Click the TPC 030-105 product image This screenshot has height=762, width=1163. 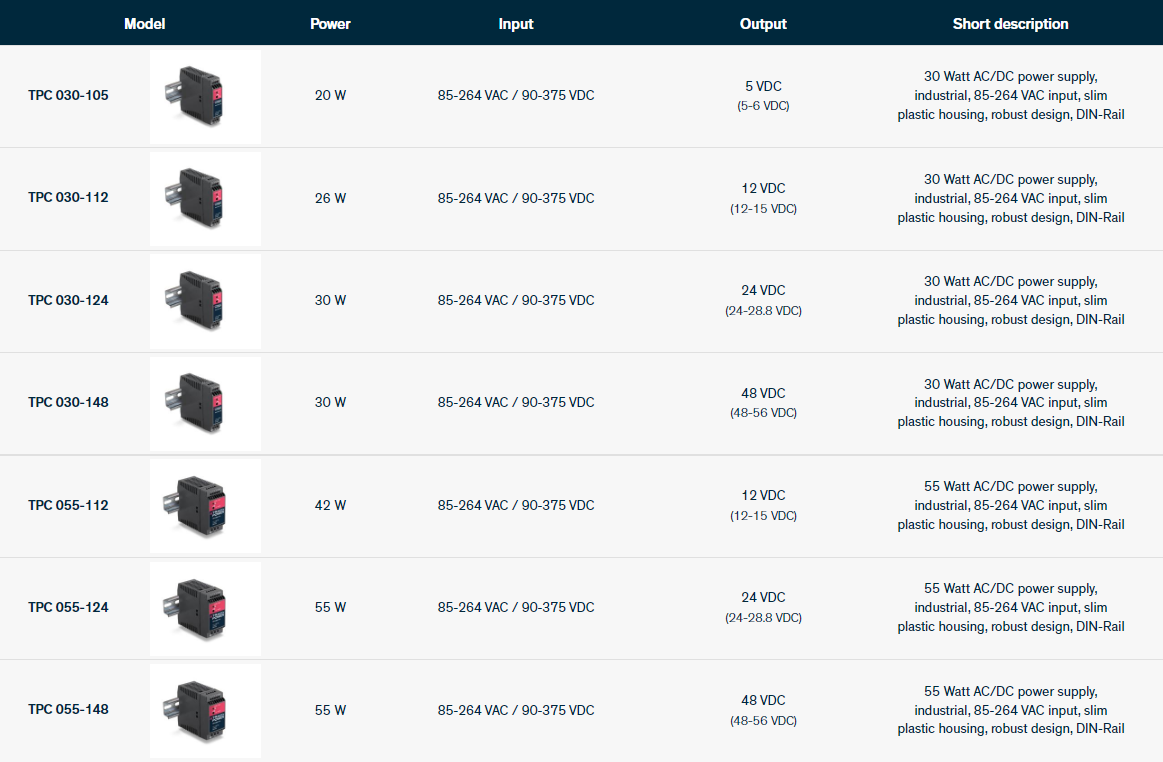[205, 96]
